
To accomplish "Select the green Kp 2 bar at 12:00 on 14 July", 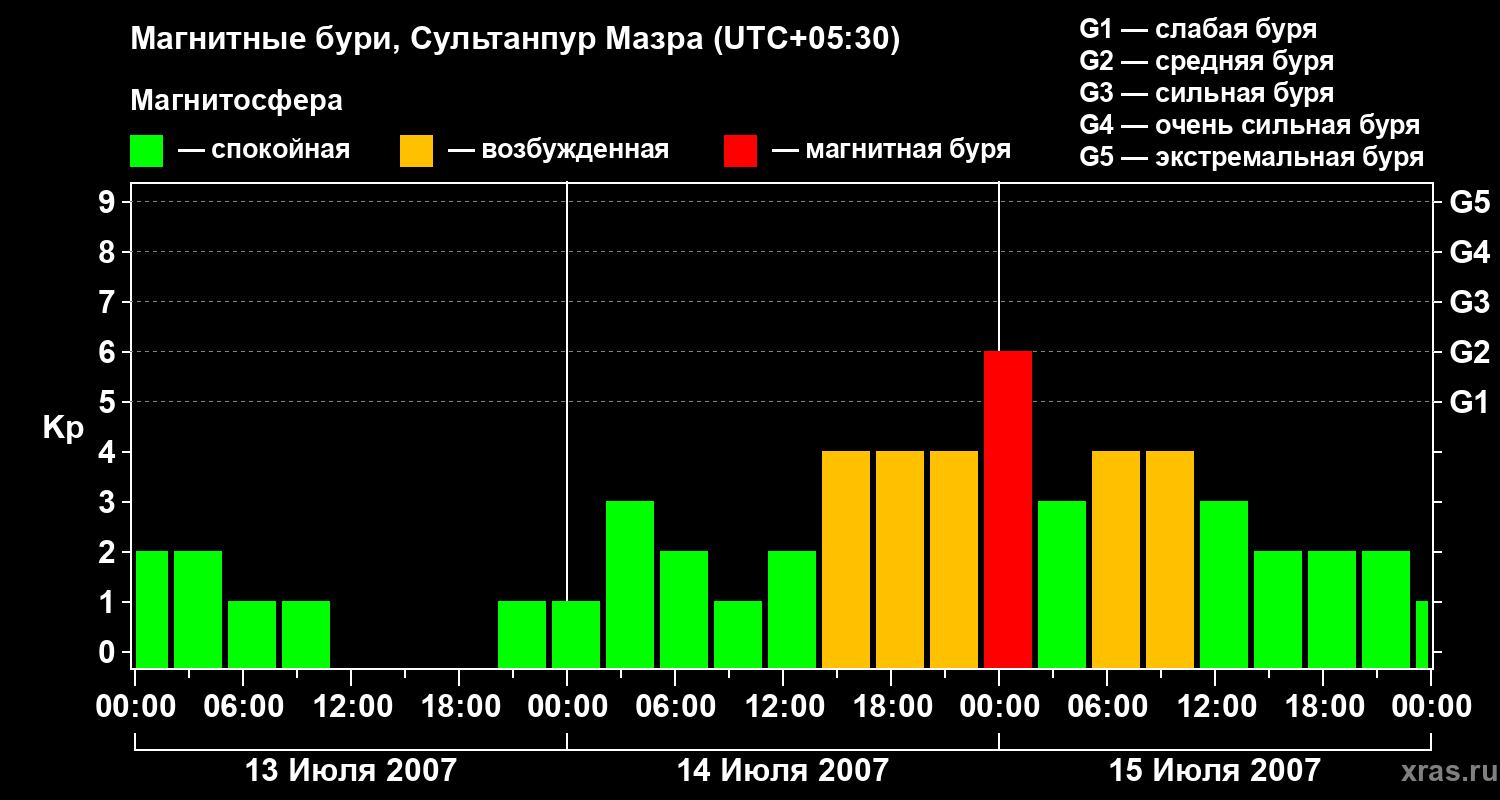I will [792, 610].
